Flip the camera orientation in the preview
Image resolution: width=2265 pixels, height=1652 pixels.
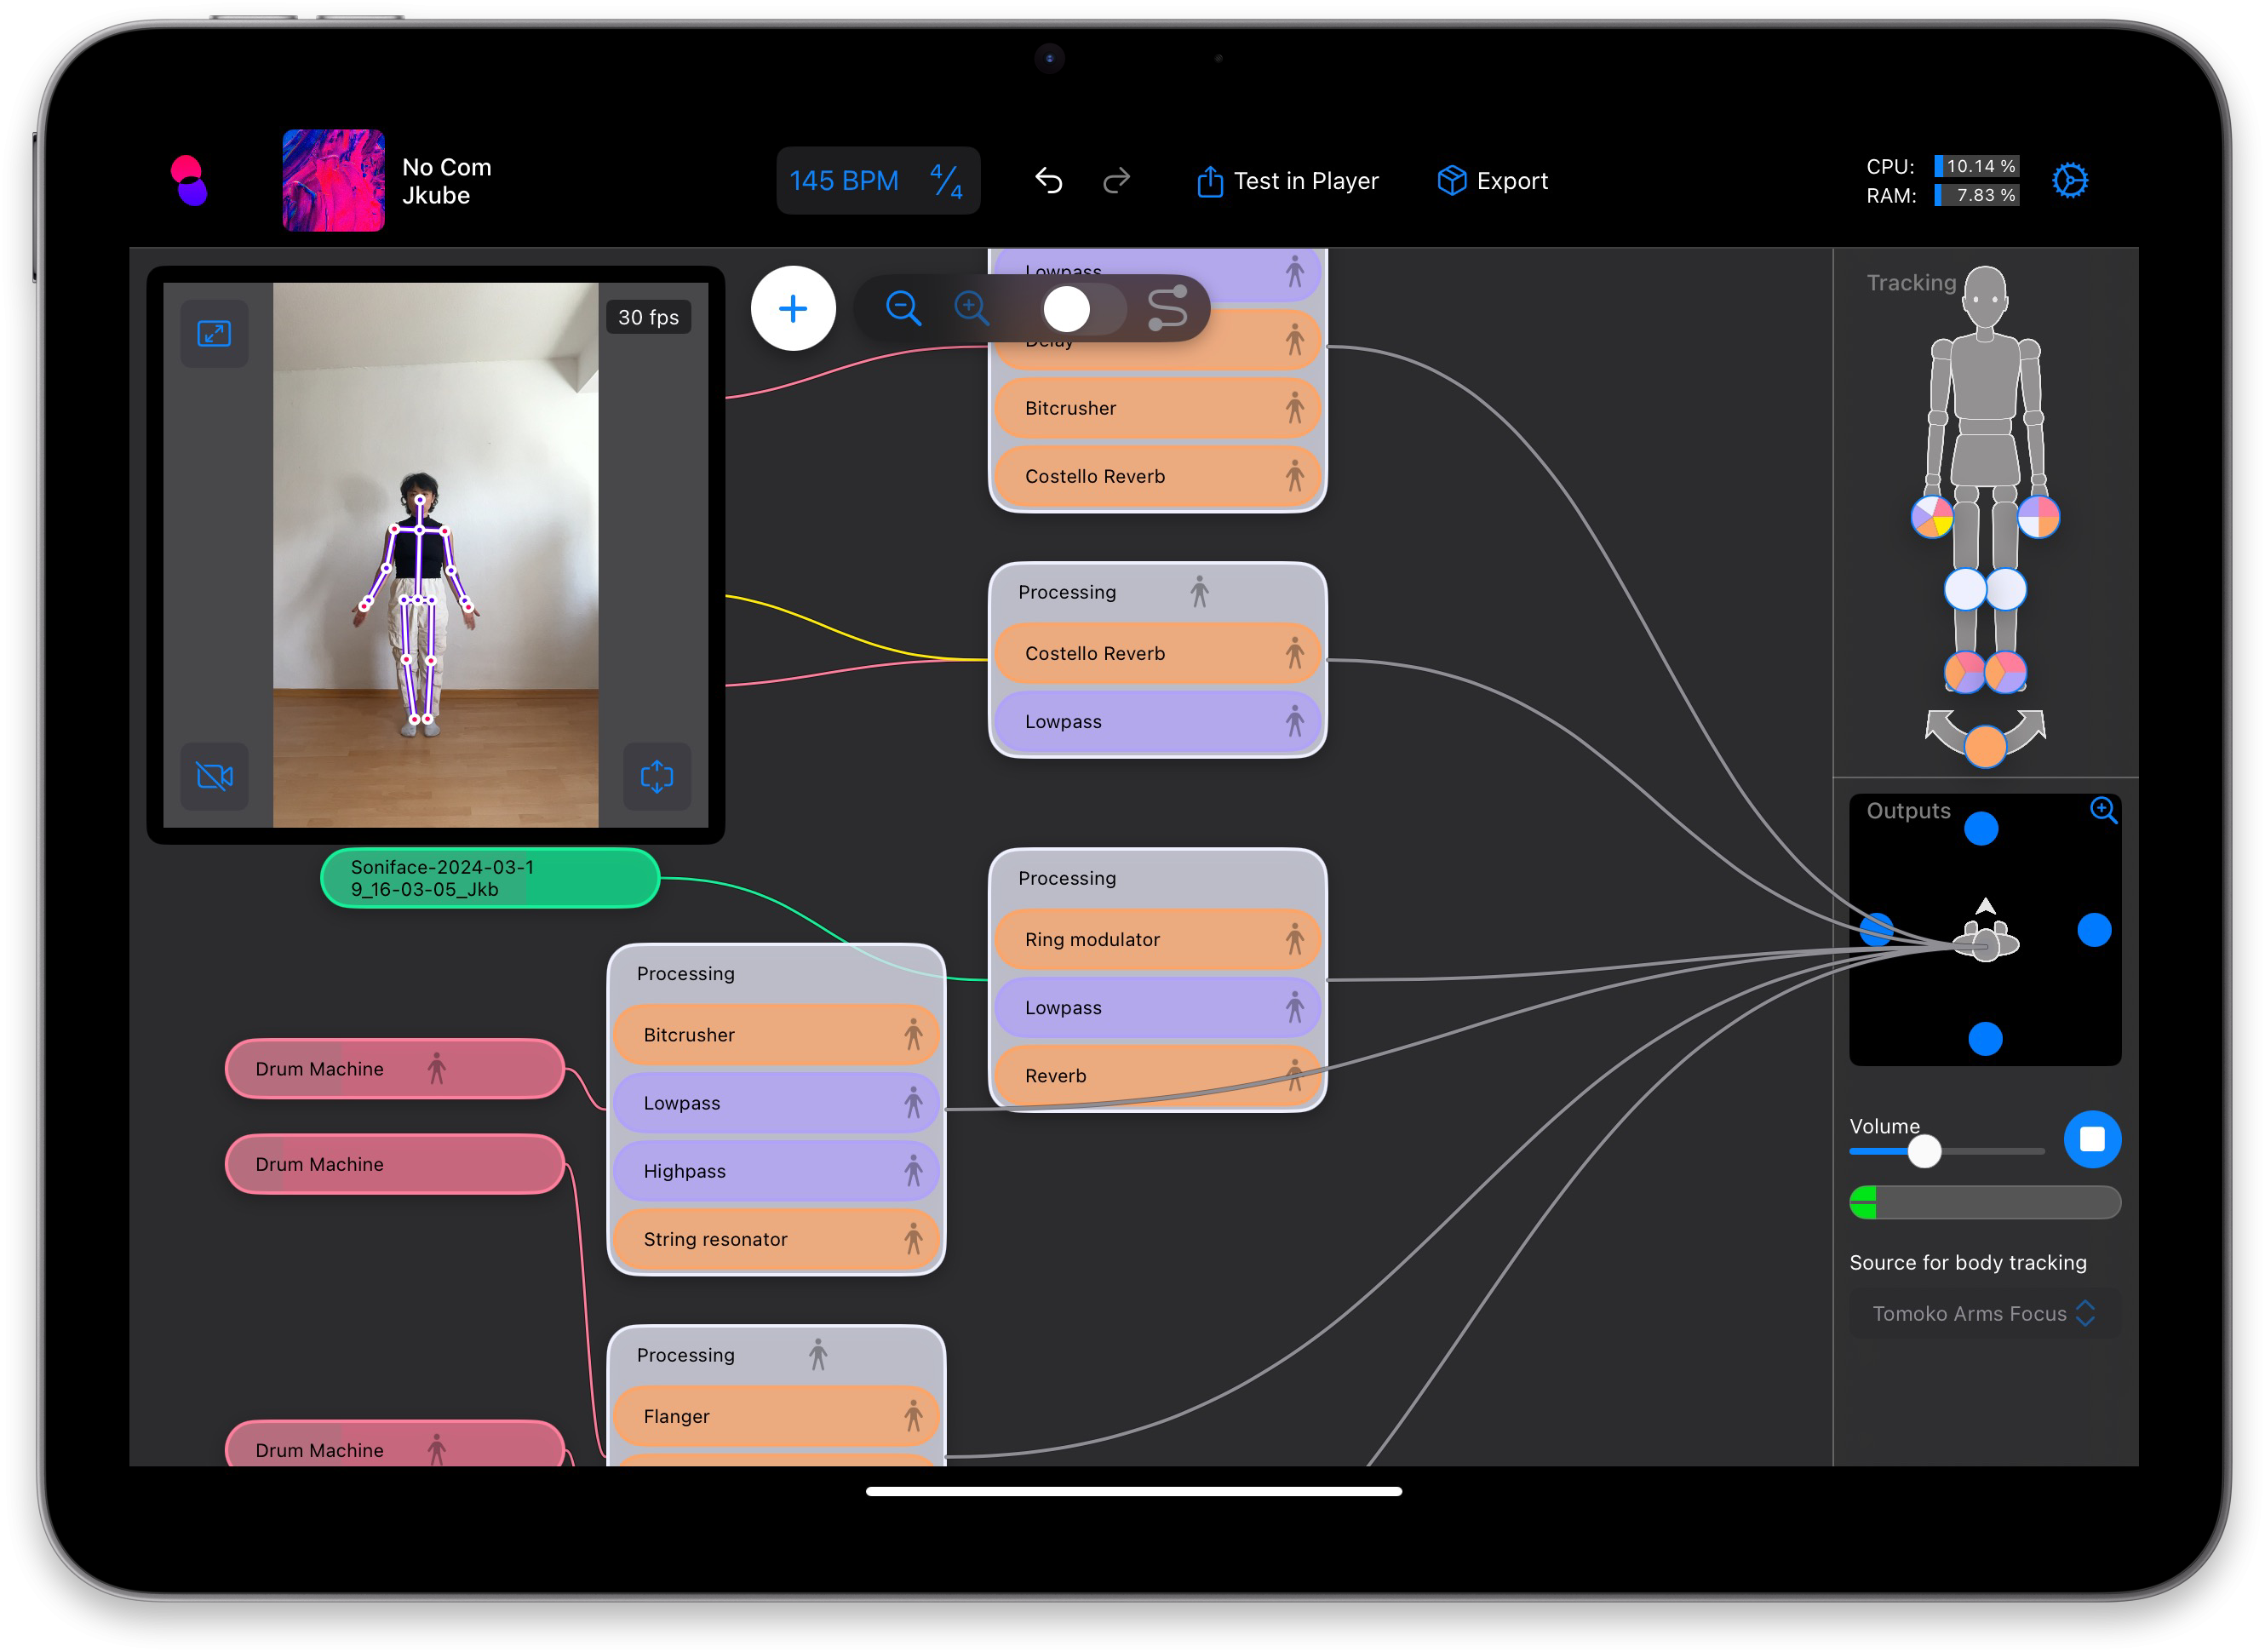click(x=657, y=777)
